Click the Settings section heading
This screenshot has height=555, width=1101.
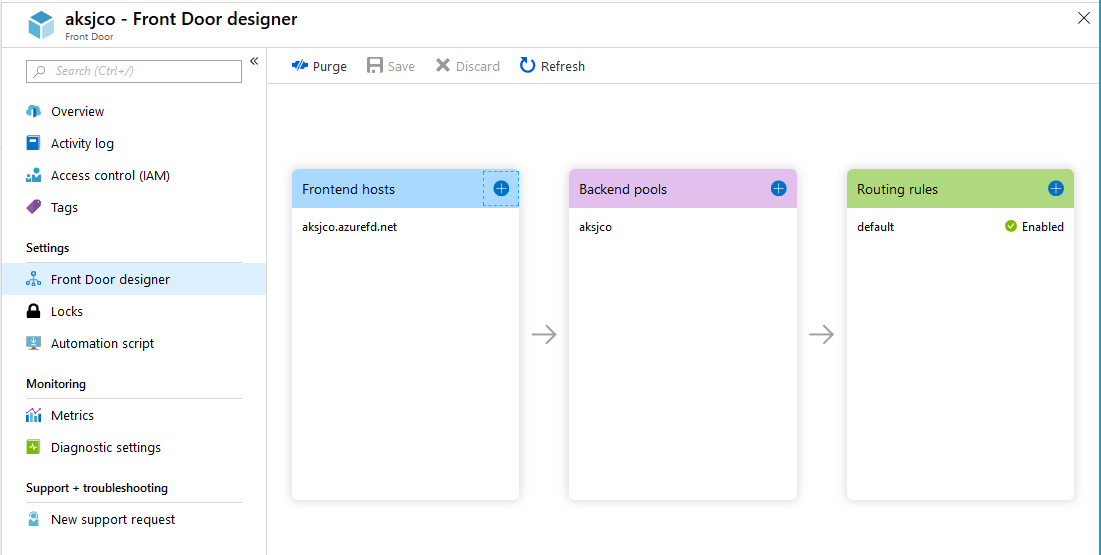tap(48, 248)
